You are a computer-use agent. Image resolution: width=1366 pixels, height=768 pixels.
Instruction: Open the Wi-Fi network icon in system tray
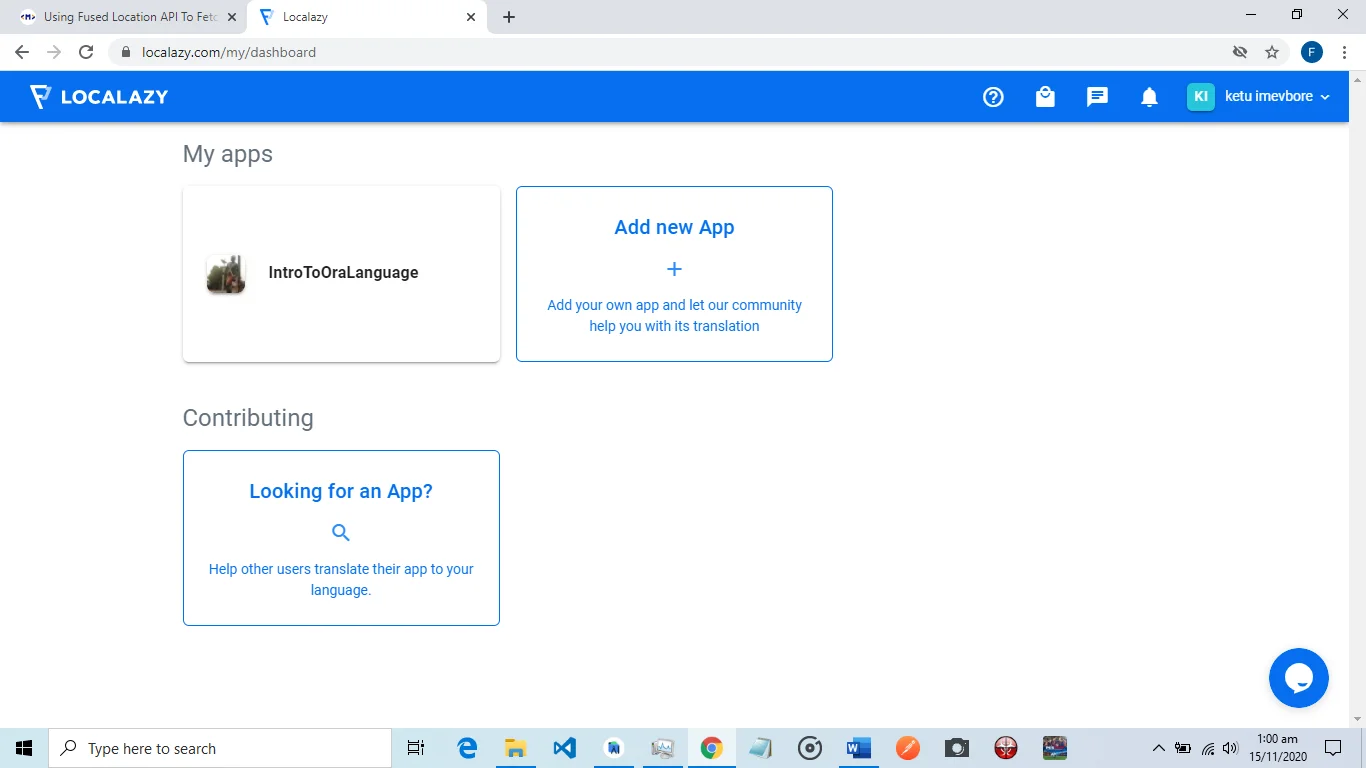coord(1207,748)
